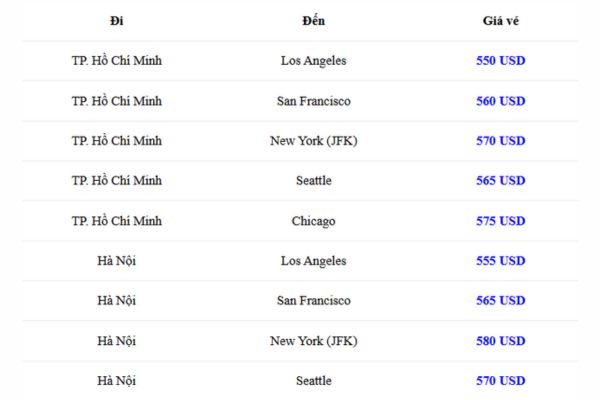Image resolution: width=600 pixels, height=400 pixels.
Task: Open the 560 USD fare to San Francisco
Action: point(501,101)
